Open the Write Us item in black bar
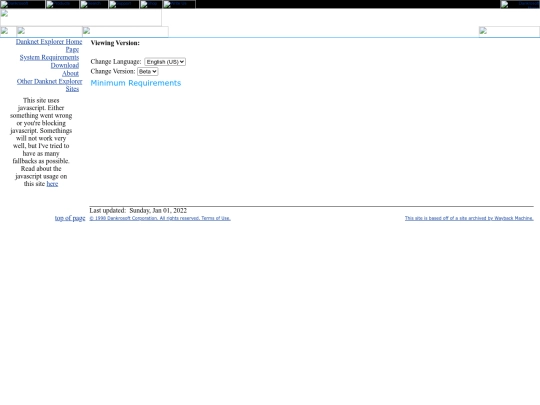The height and width of the screenshot is (405, 540). pos(179,4)
